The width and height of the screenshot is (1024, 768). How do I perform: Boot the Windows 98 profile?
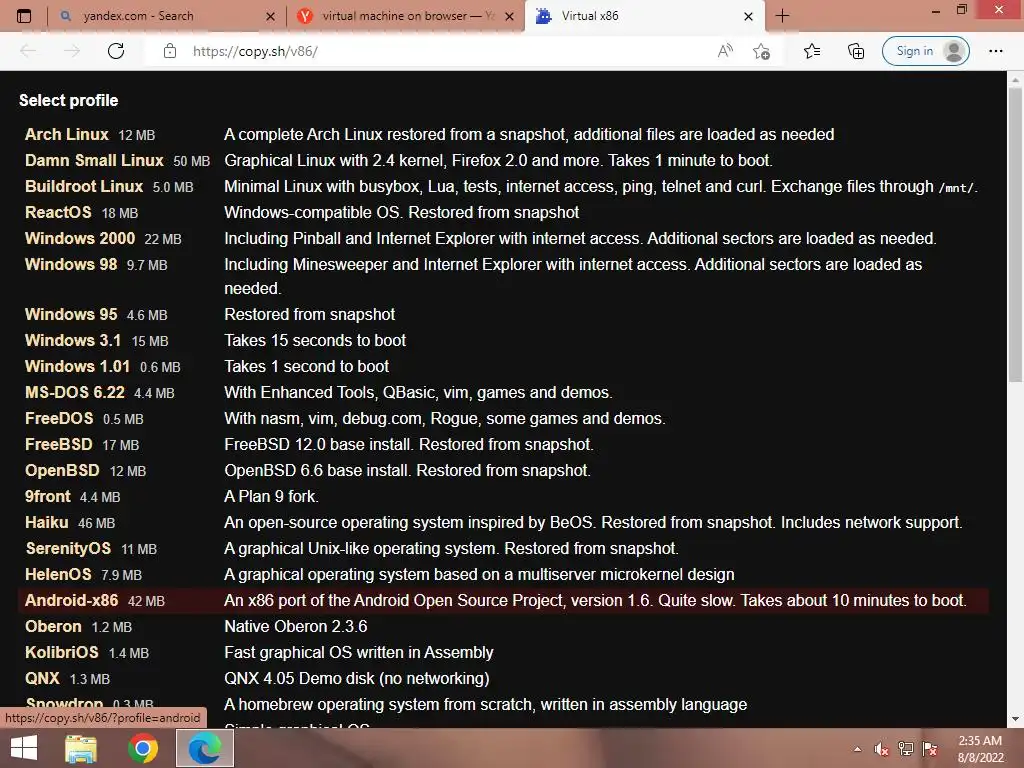[71, 264]
